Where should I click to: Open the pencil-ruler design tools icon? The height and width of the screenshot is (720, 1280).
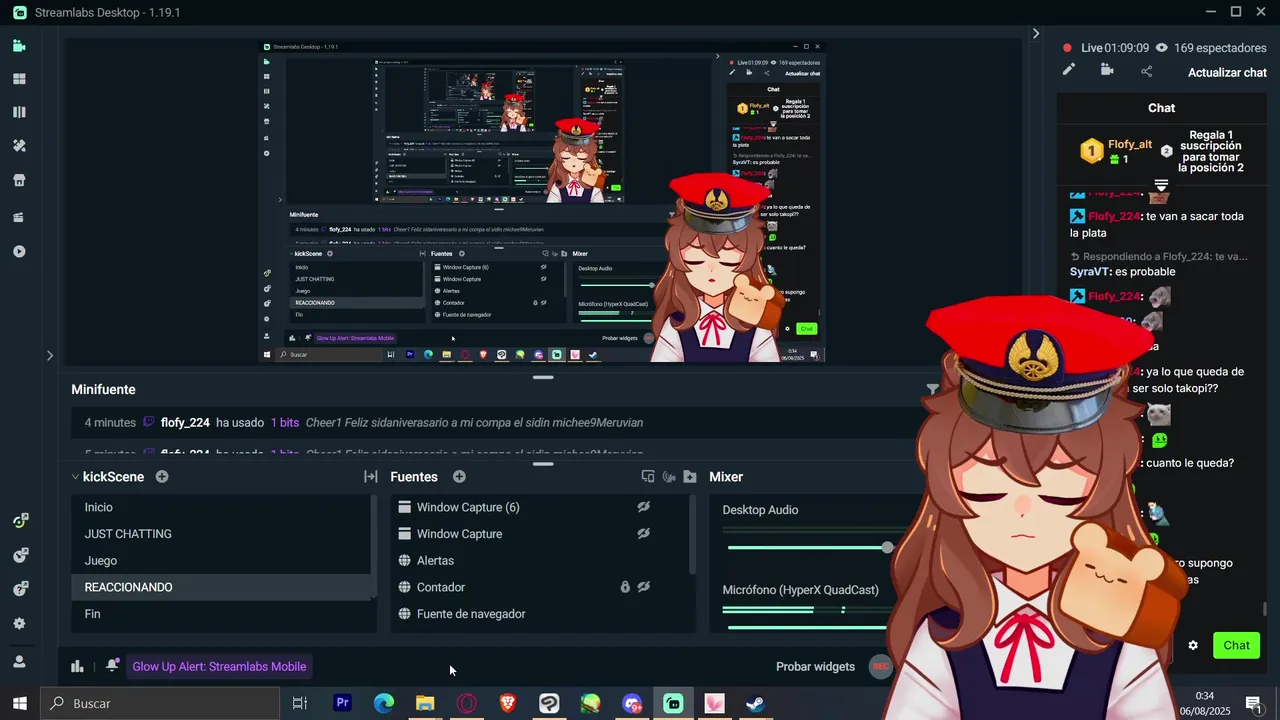19,146
